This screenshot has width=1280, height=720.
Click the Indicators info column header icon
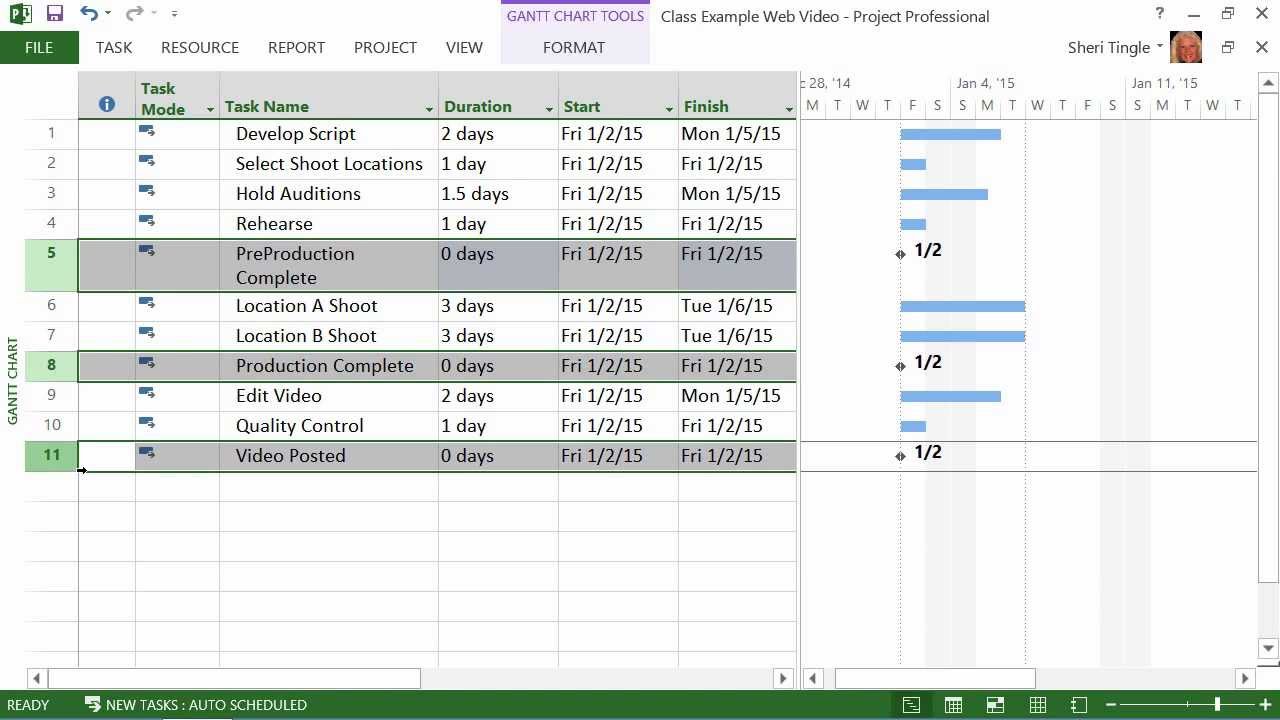coord(107,105)
